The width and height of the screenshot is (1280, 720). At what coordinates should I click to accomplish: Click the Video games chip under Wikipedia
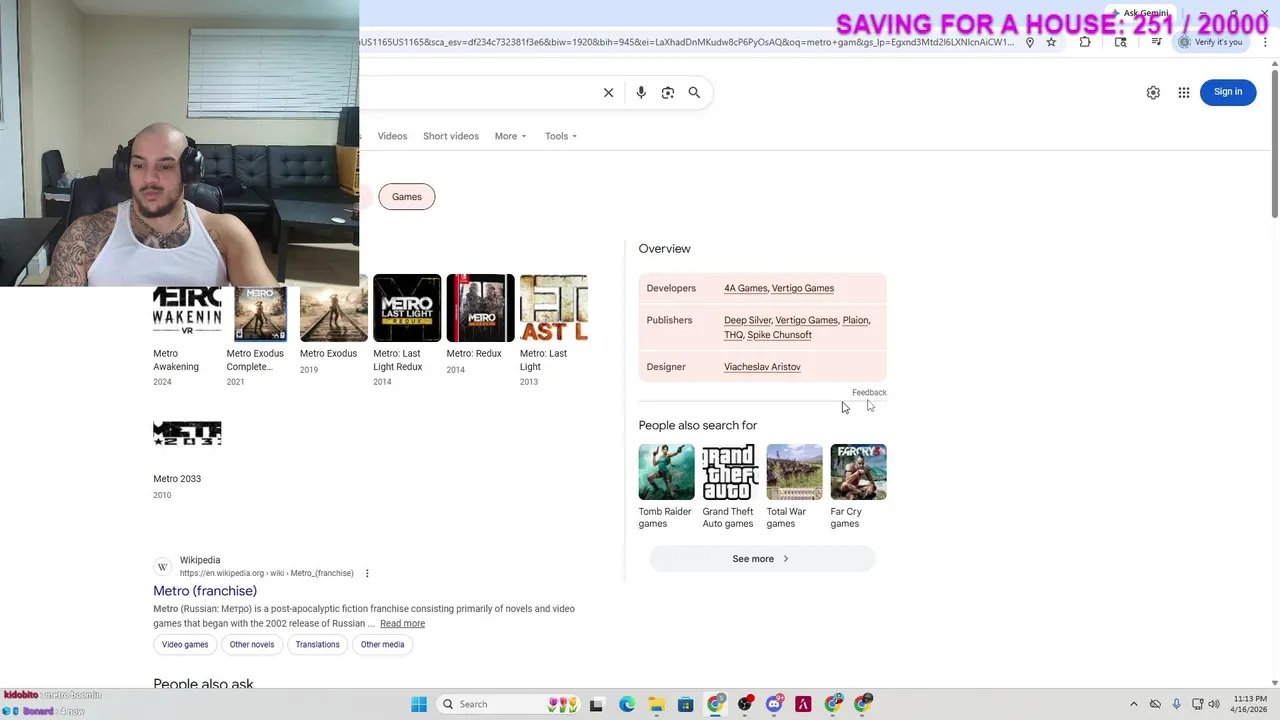(185, 645)
